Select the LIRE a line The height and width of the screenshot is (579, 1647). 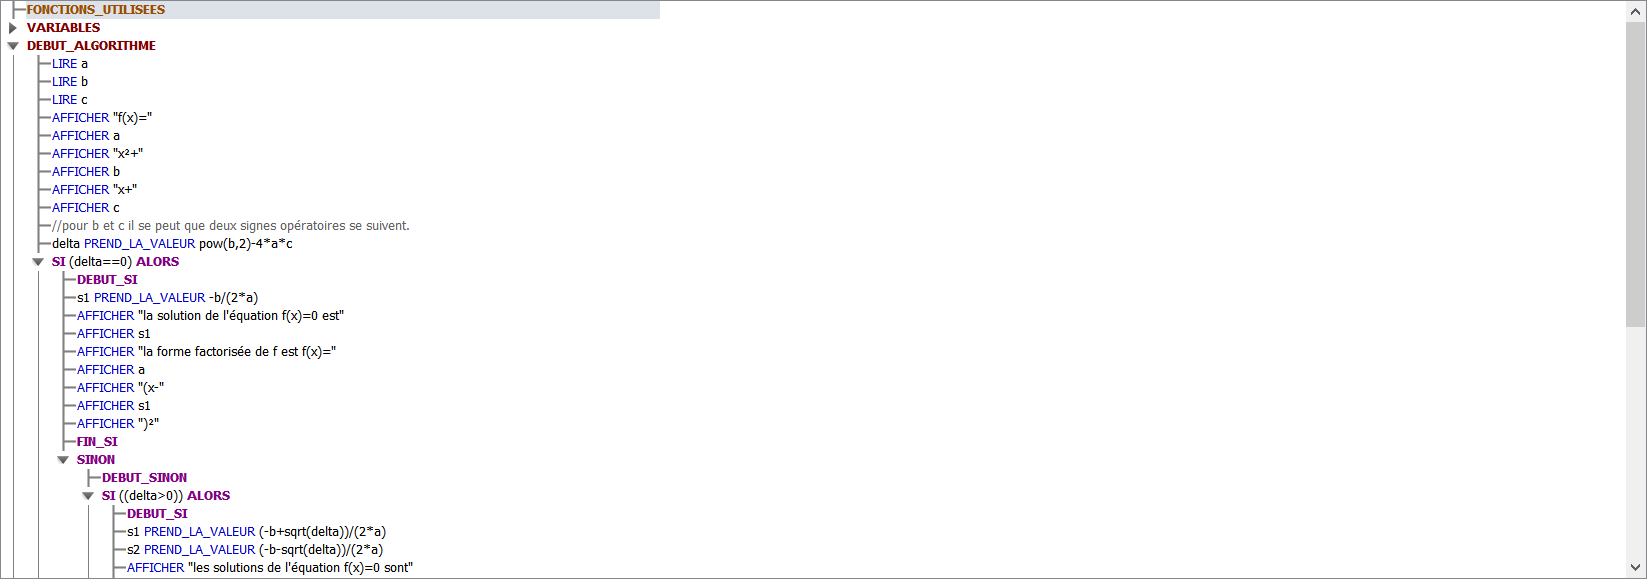pyautogui.click(x=70, y=64)
